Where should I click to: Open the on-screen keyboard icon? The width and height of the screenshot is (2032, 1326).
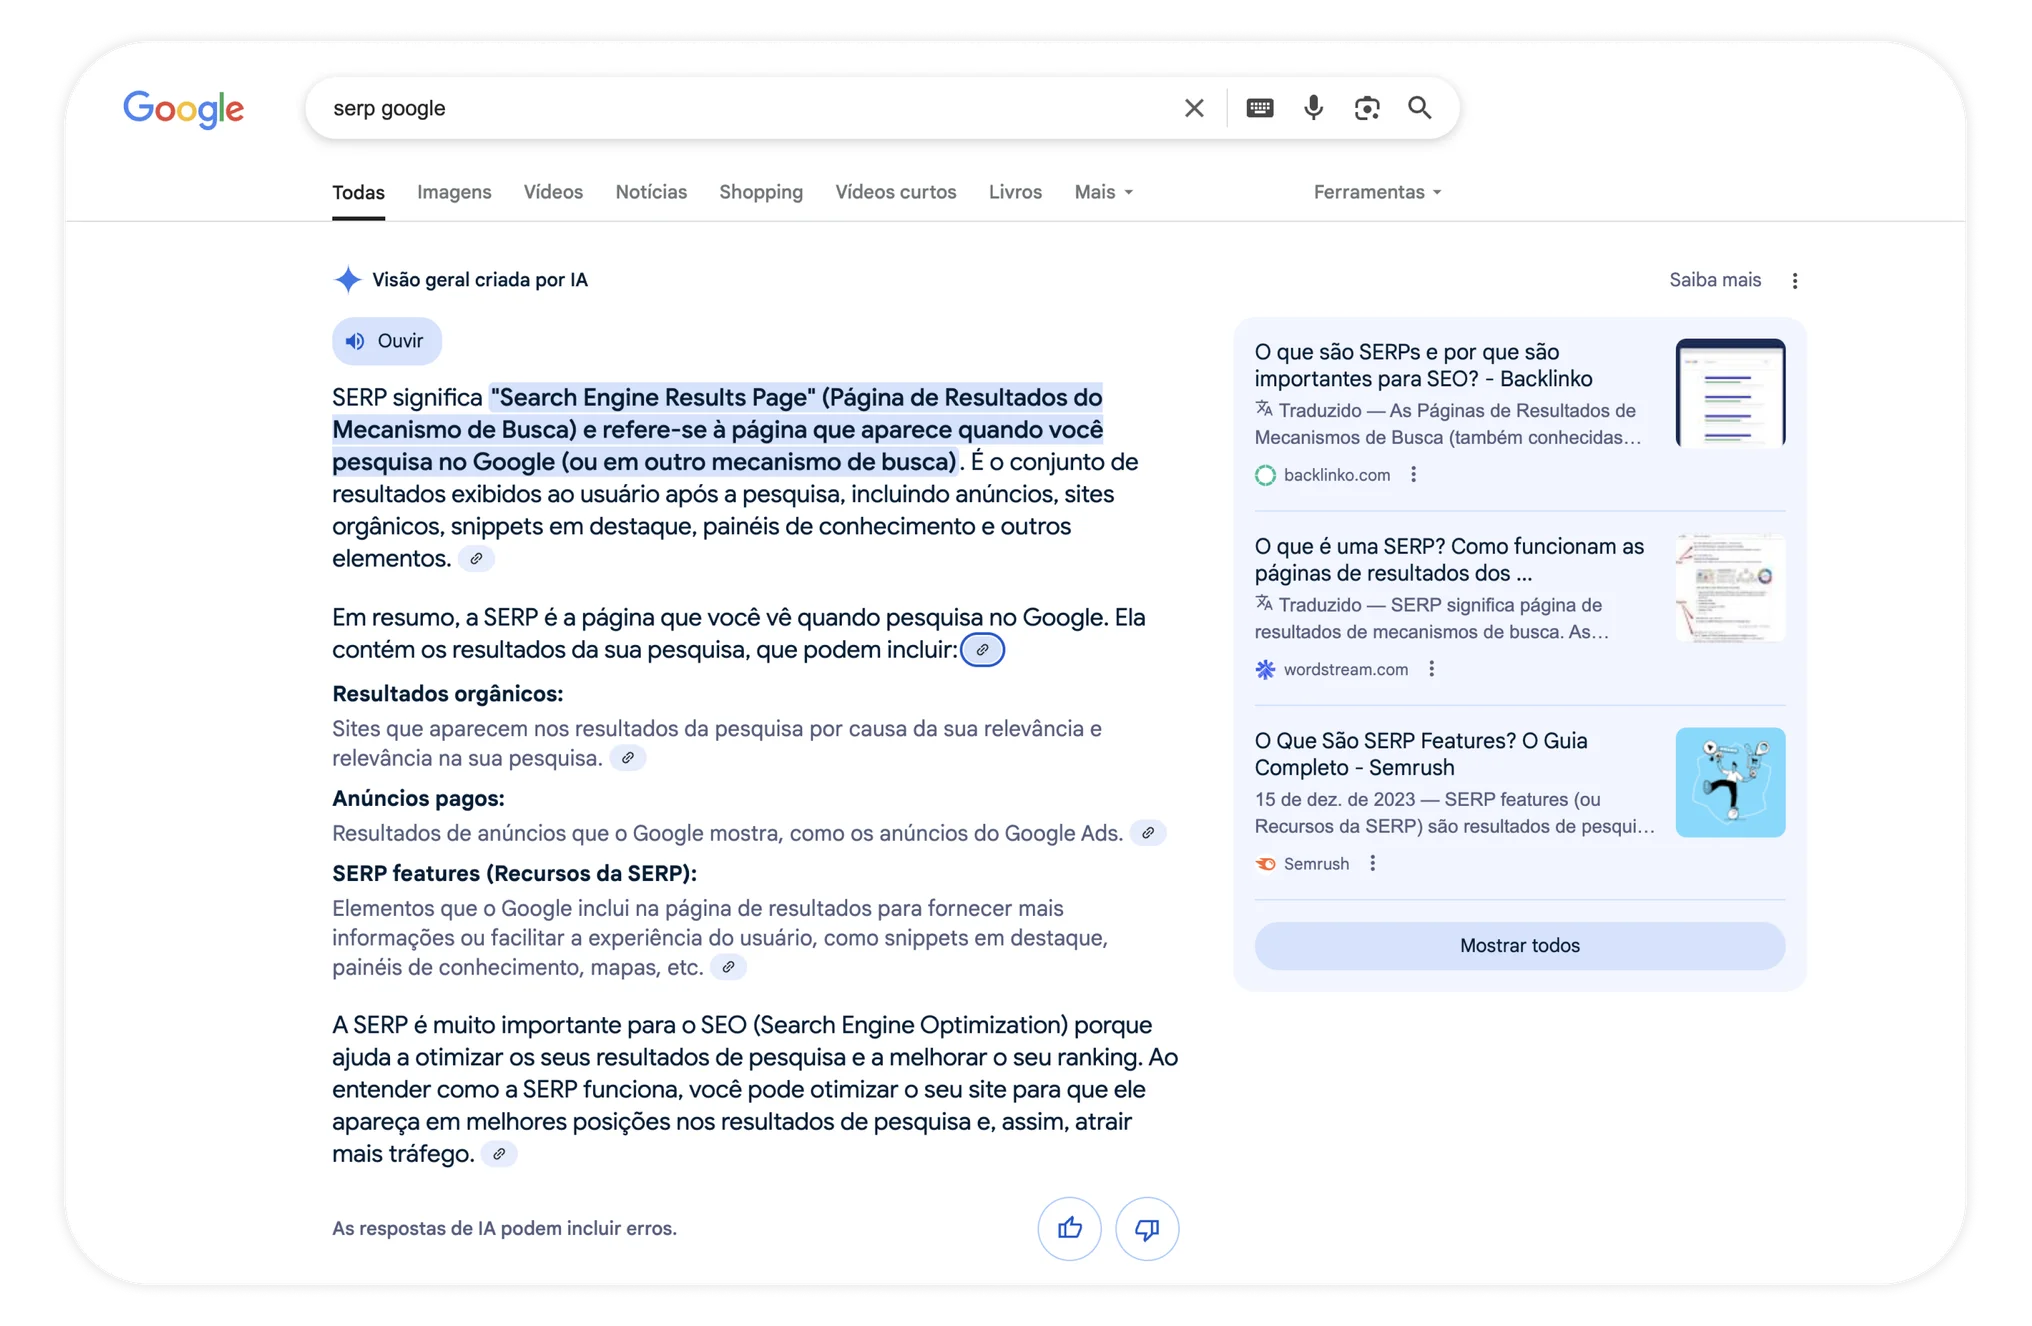[1260, 108]
